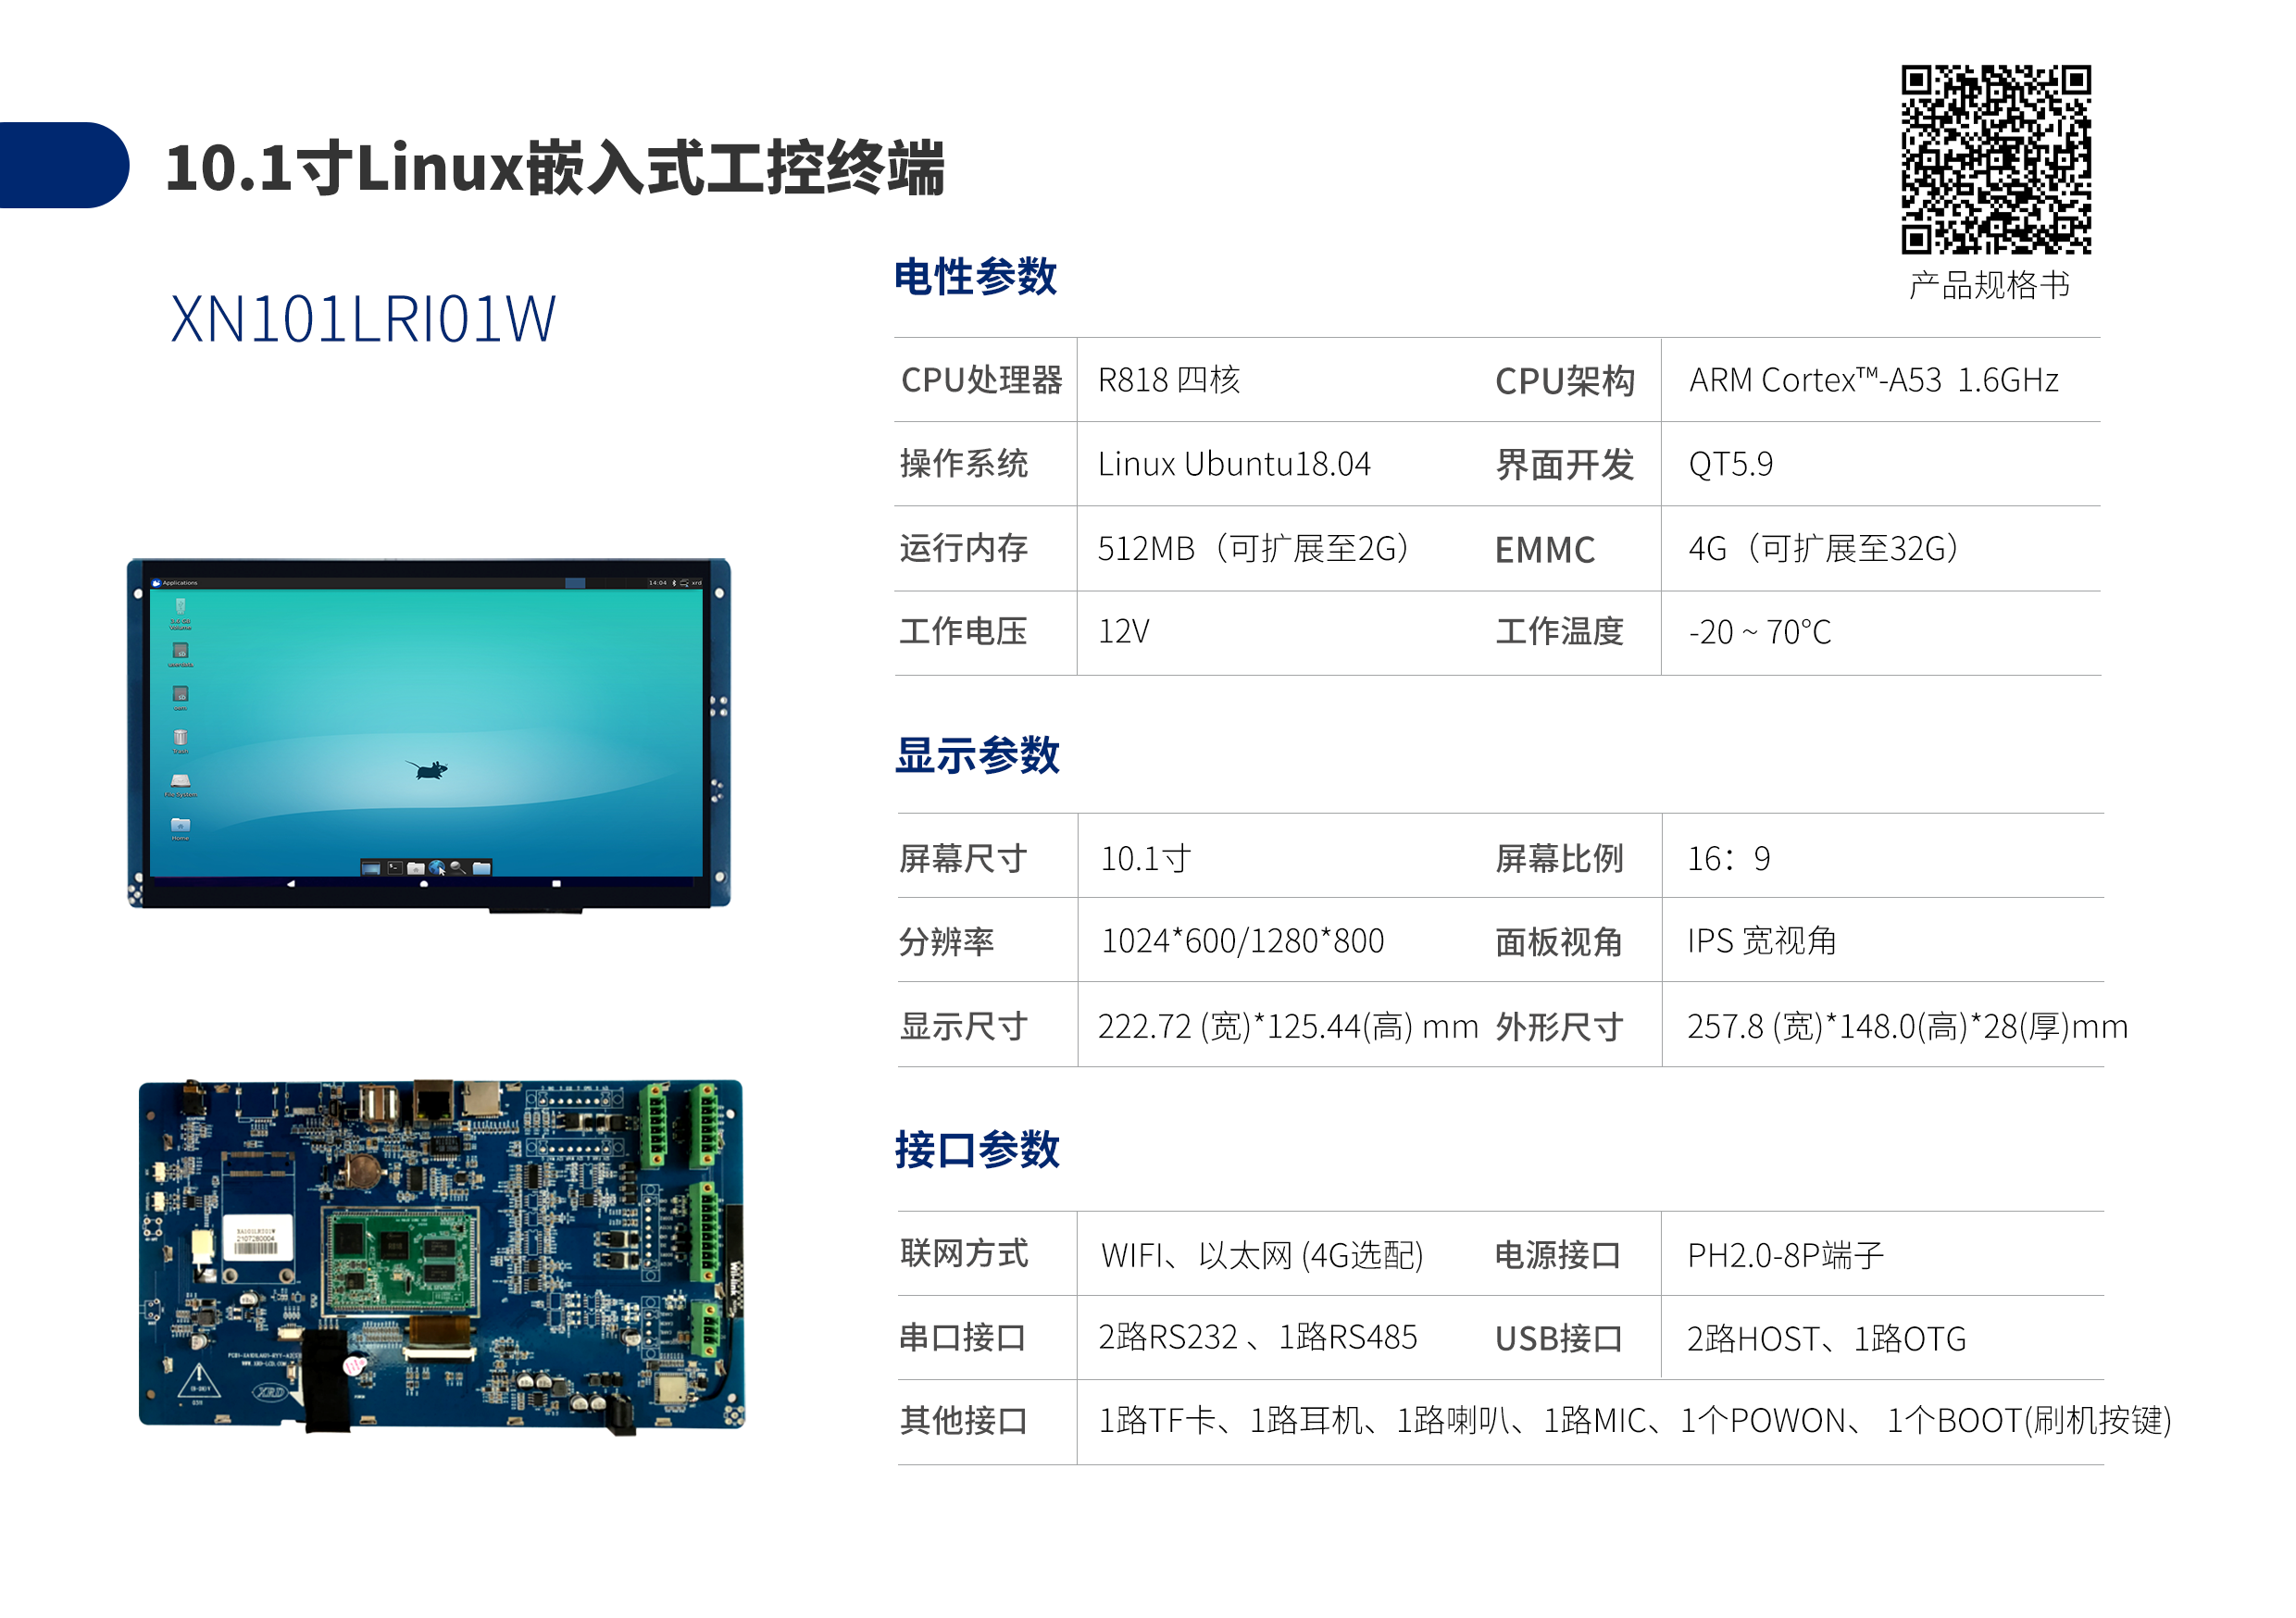This screenshot has height=1618, width=2296.
Task: Select the USB接口 label
Action: (x=1559, y=1340)
